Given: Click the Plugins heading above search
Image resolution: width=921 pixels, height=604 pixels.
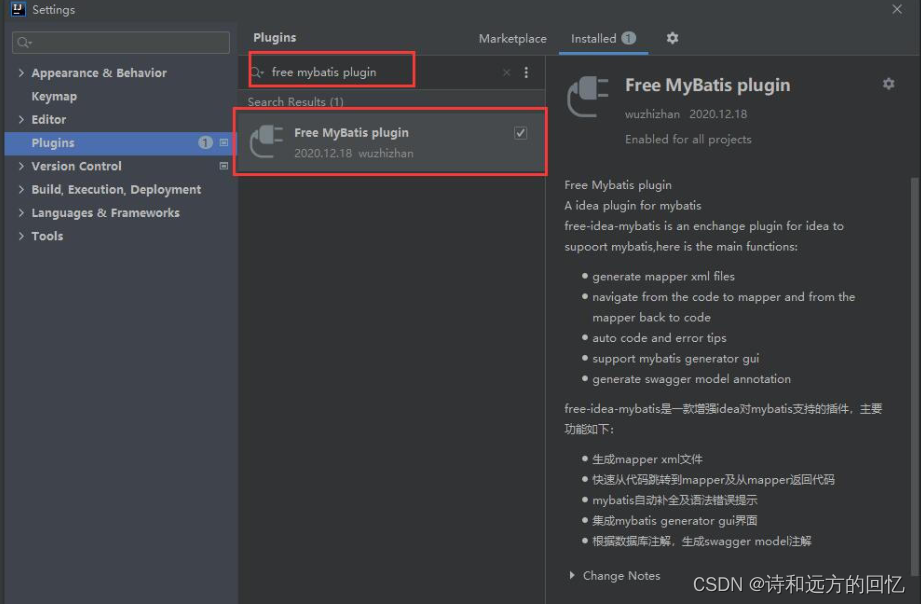Looking at the screenshot, I should pos(274,38).
